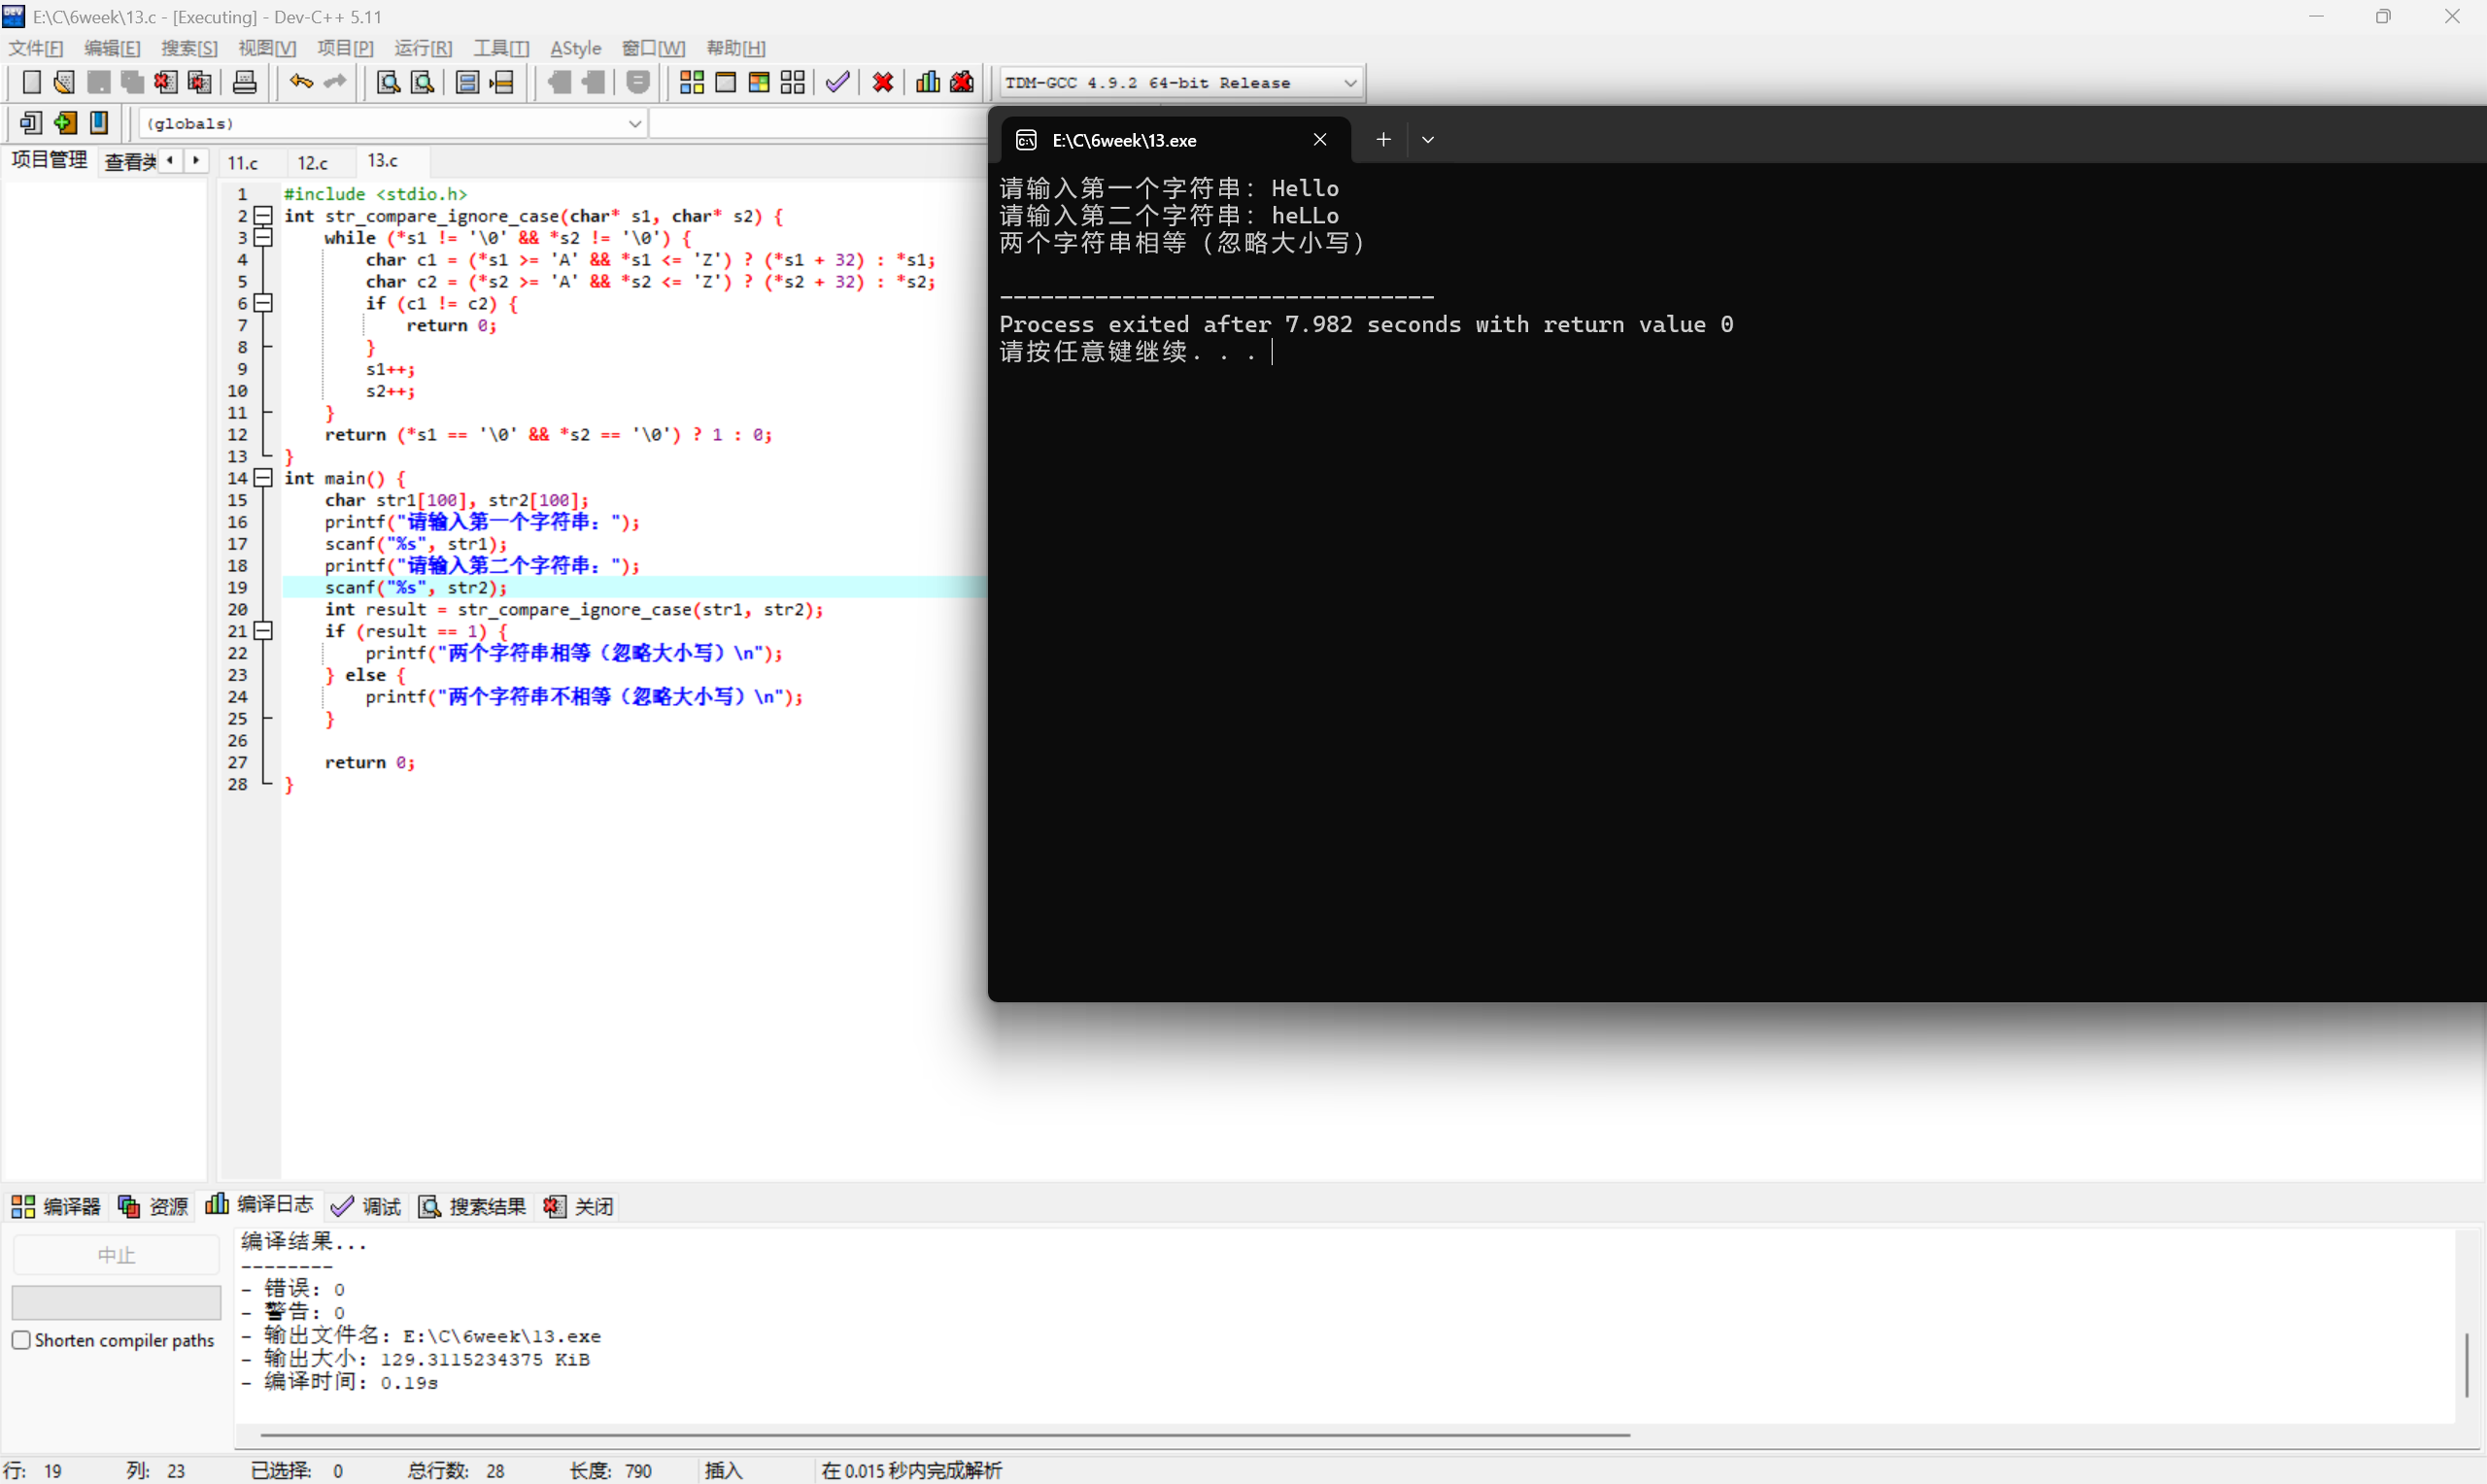The width and height of the screenshot is (2487, 1484).
Task: Add a new terminal tab with plus button
Action: tap(1383, 140)
